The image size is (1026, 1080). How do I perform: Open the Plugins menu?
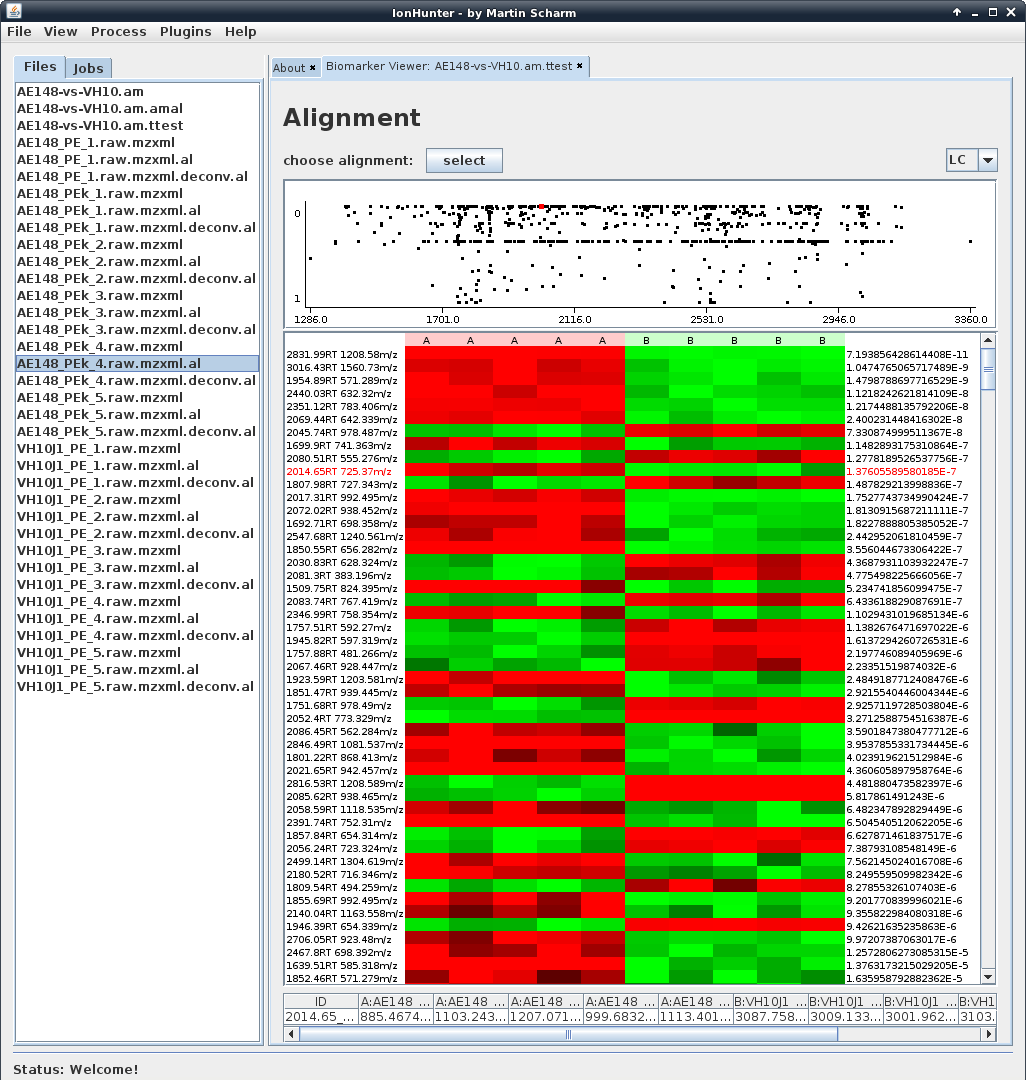(x=185, y=31)
